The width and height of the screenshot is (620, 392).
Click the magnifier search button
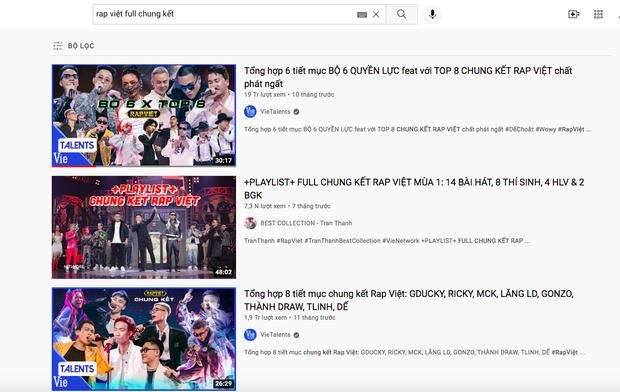[x=401, y=14]
